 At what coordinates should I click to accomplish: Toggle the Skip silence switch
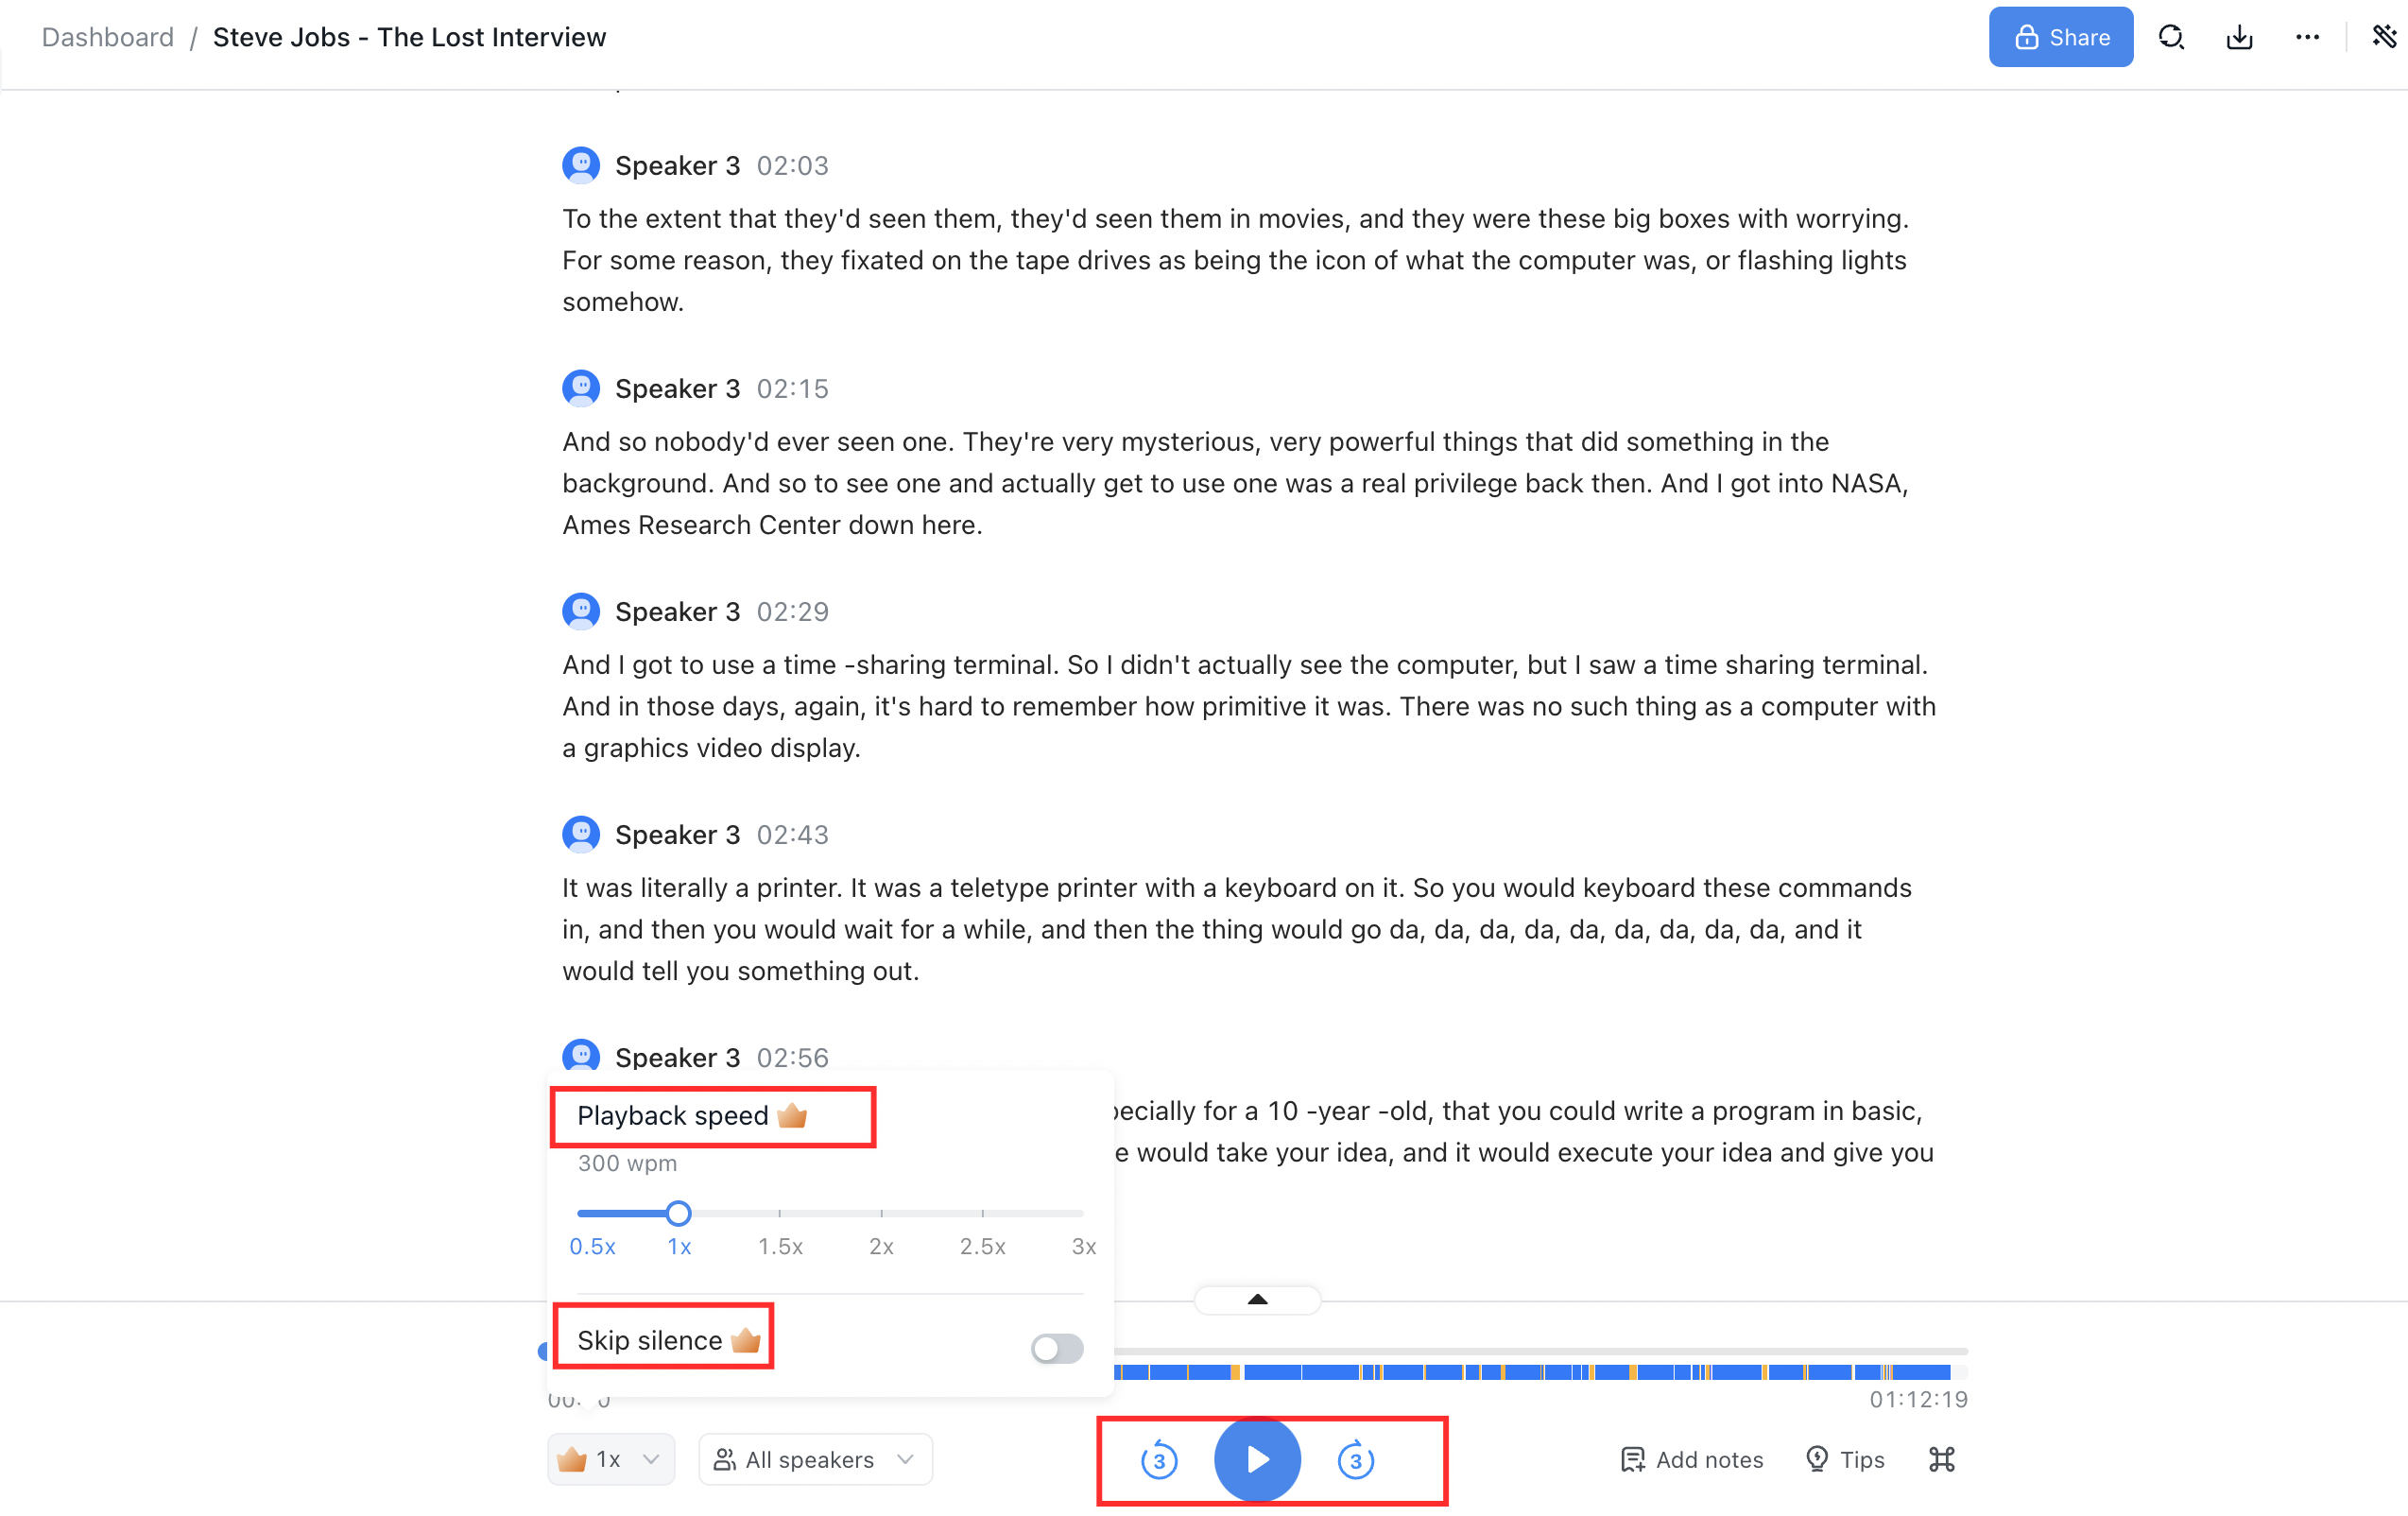[1056, 1348]
